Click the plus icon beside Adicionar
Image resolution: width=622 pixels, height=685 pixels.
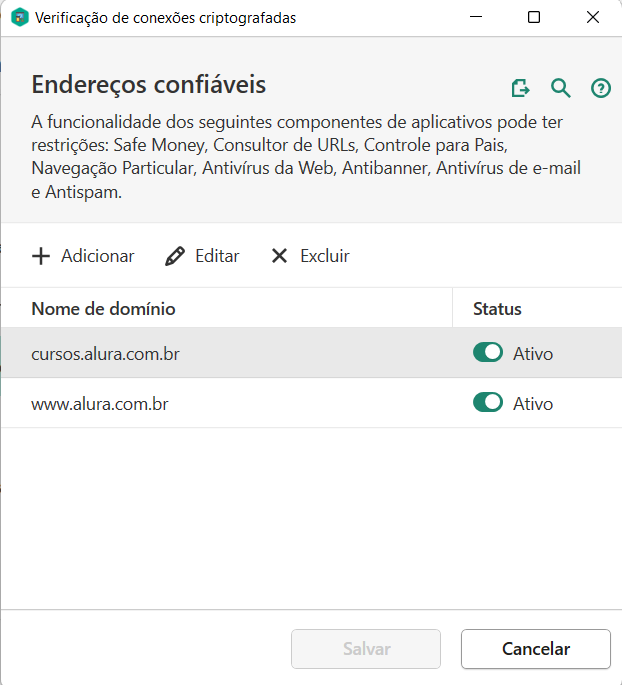coord(41,256)
